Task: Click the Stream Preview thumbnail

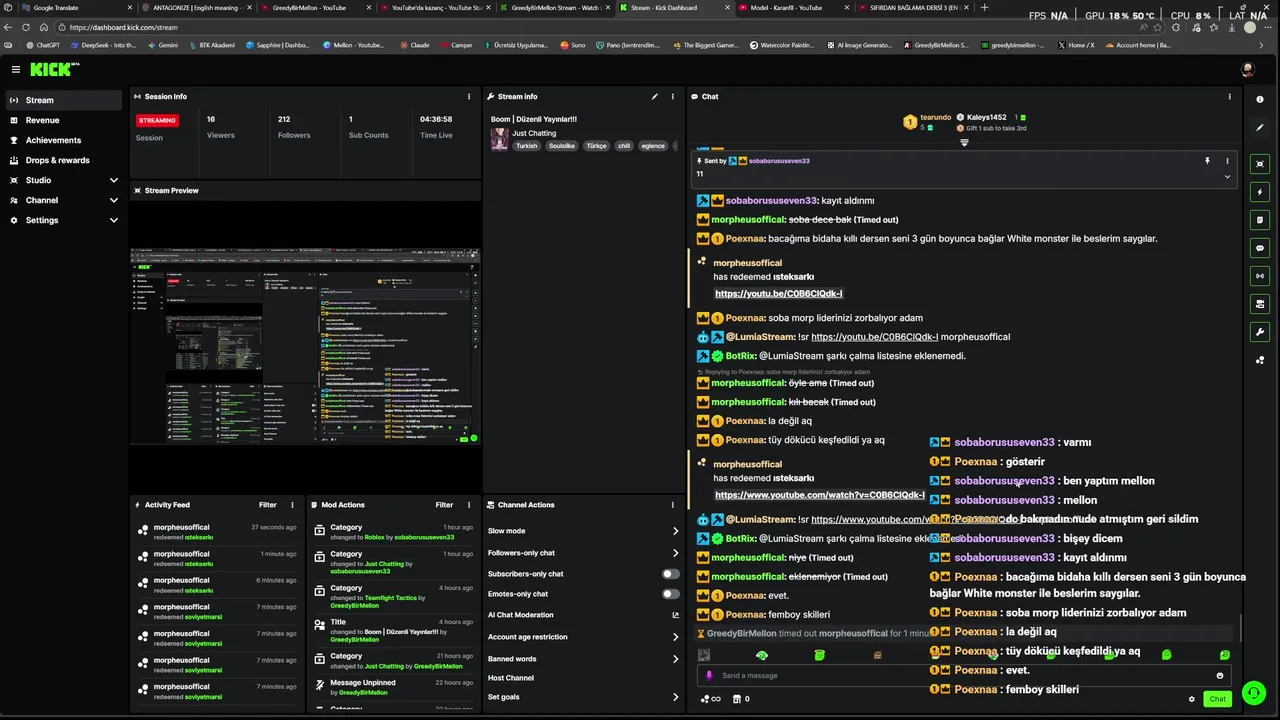Action: tap(305, 346)
